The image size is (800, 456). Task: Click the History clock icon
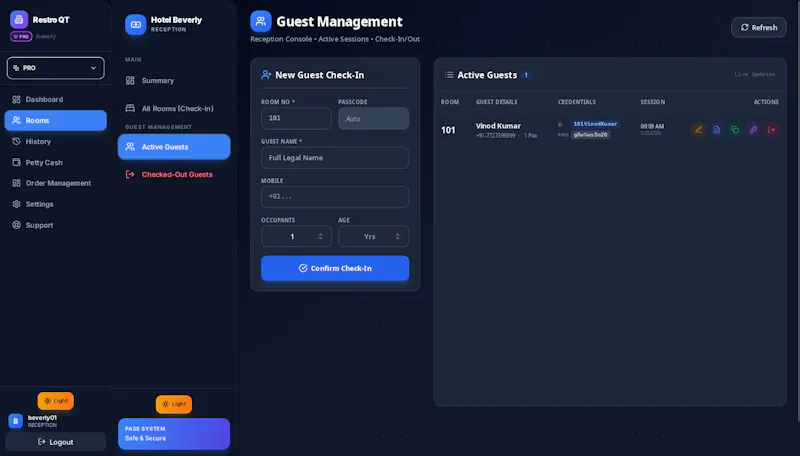(x=16, y=141)
